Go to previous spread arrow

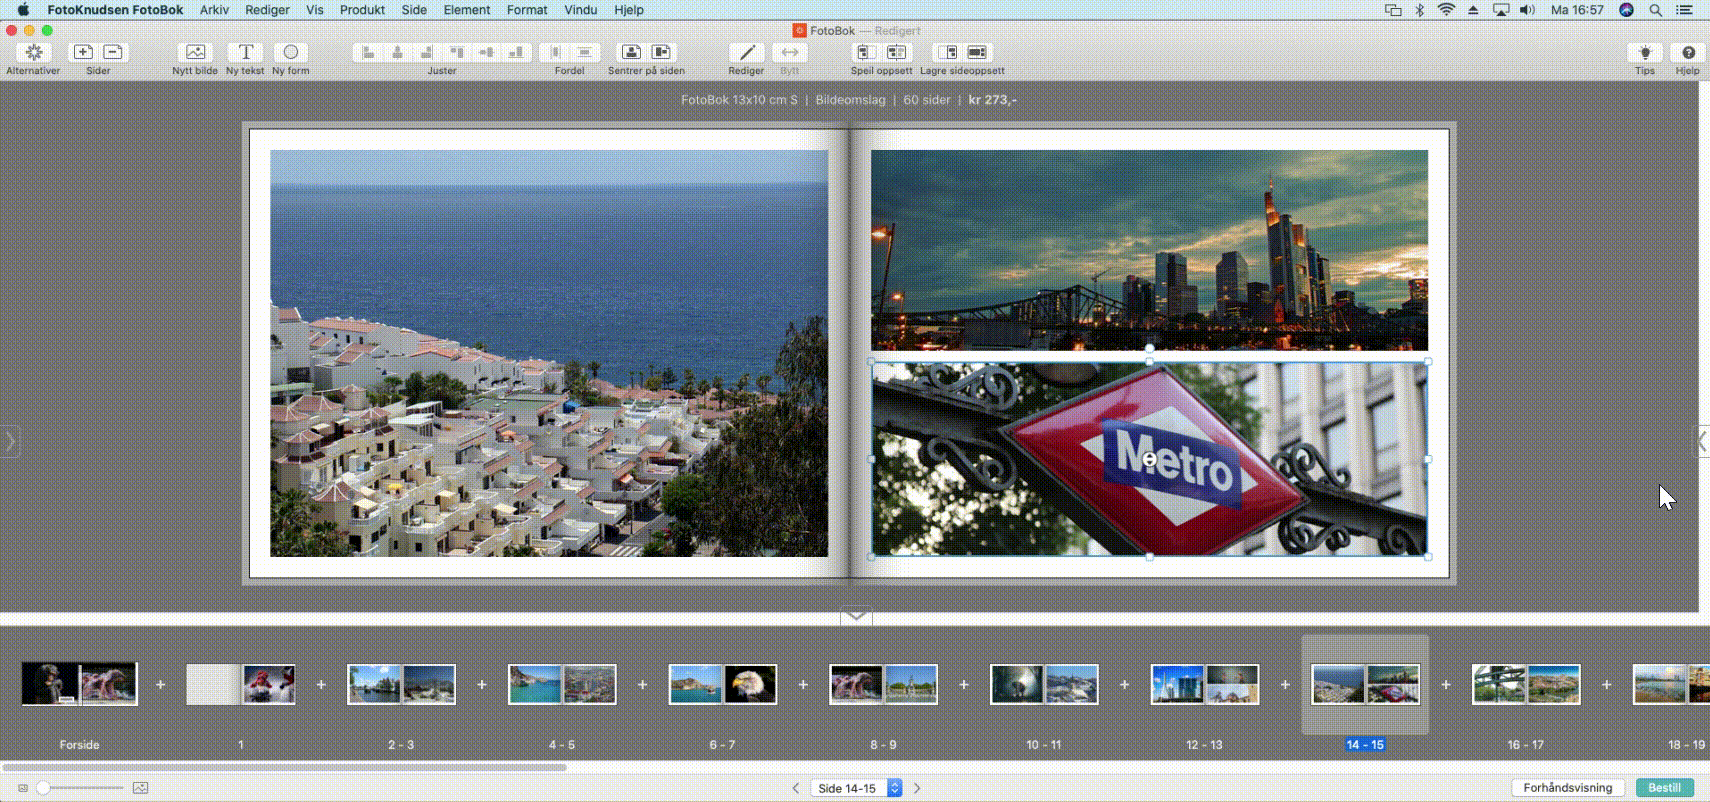tap(796, 788)
